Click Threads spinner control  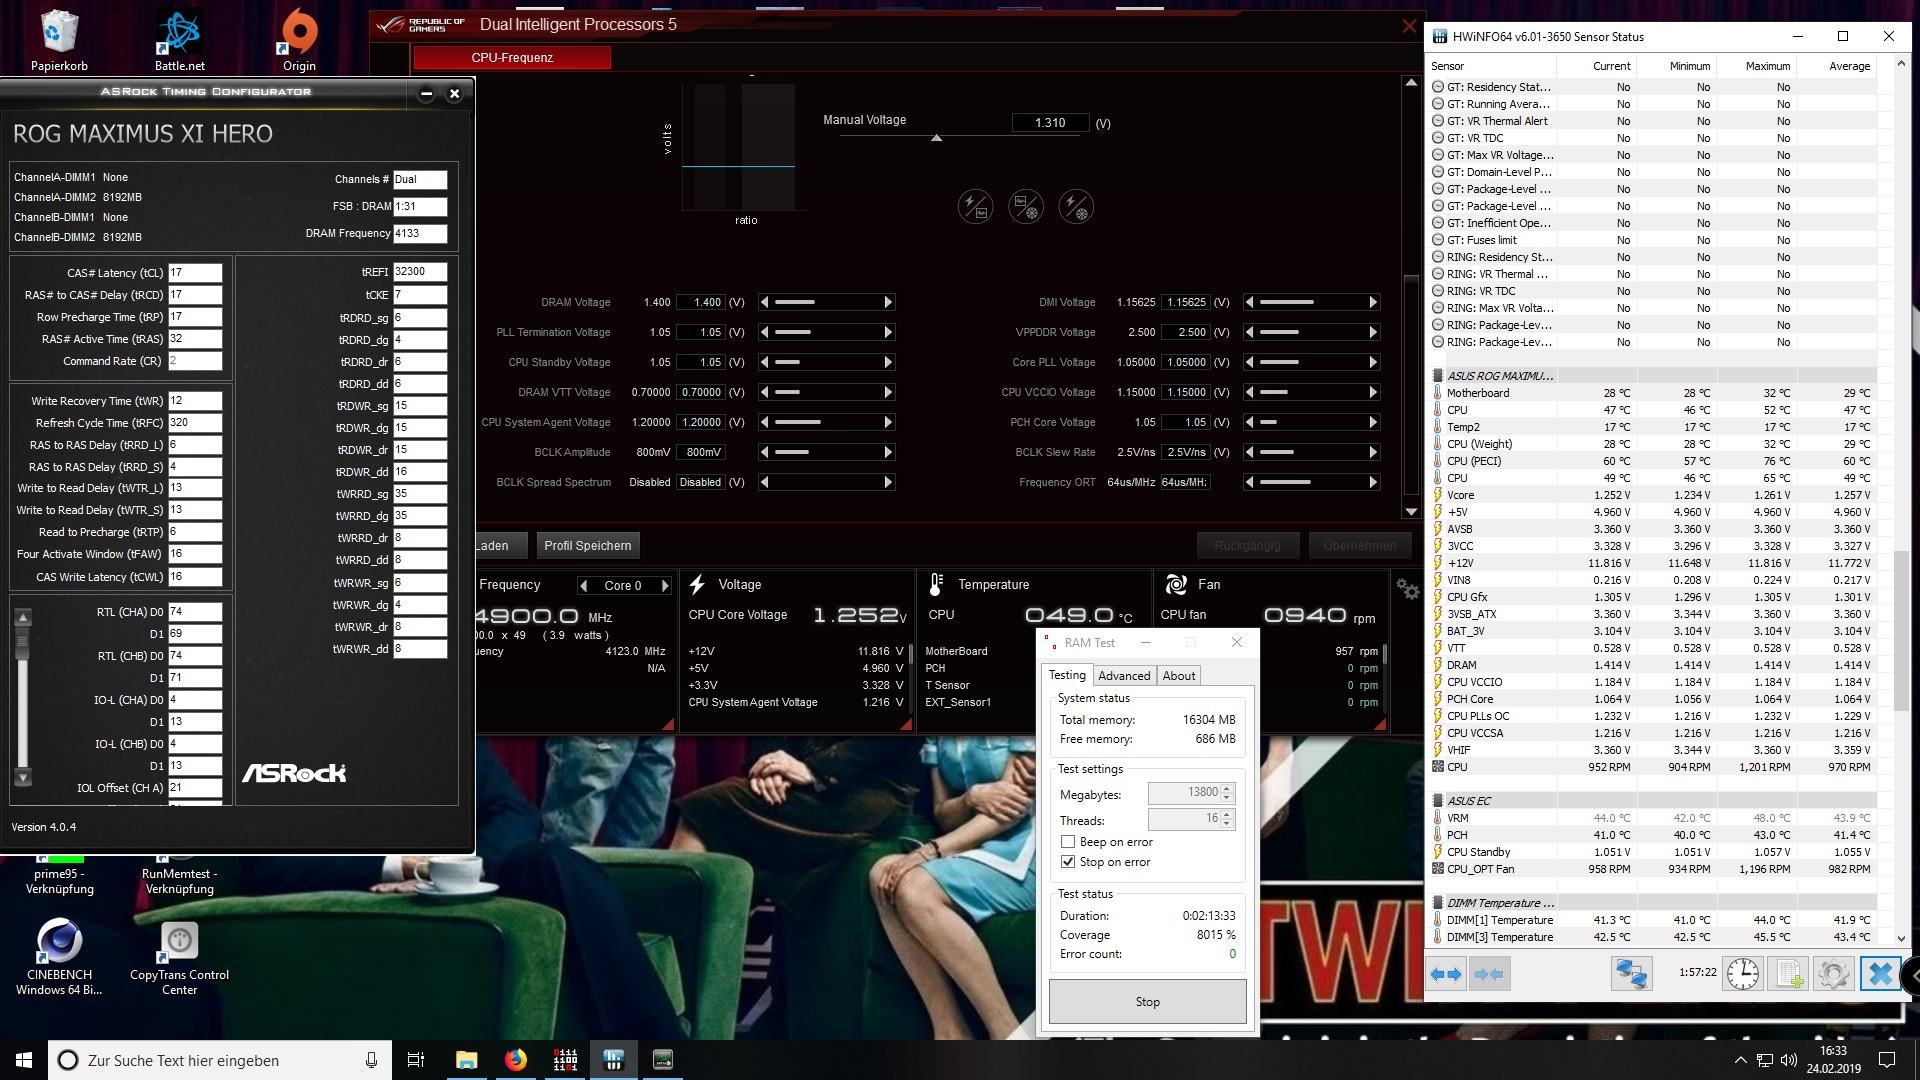pos(1227,819)
